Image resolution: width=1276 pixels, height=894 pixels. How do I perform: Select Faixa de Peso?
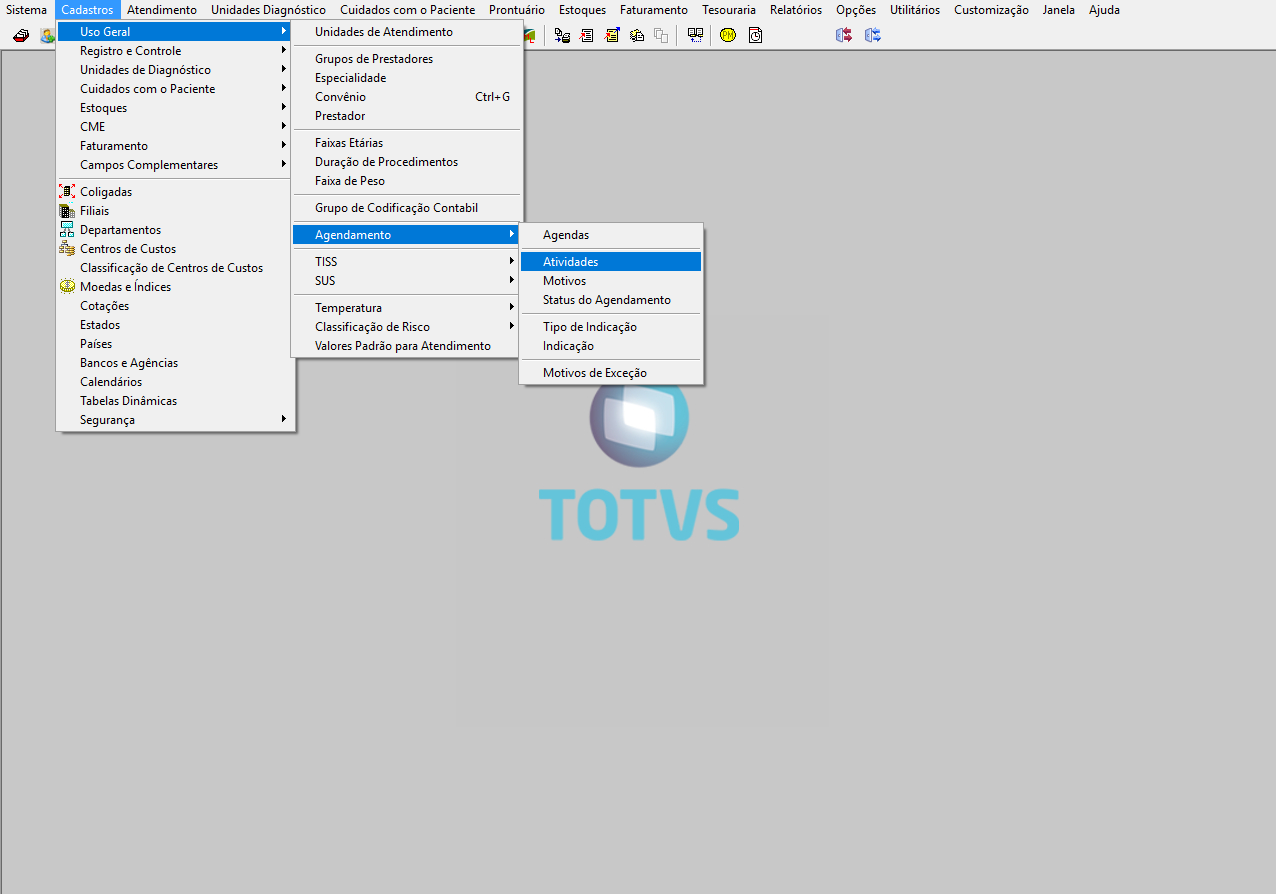click(406, 181)
